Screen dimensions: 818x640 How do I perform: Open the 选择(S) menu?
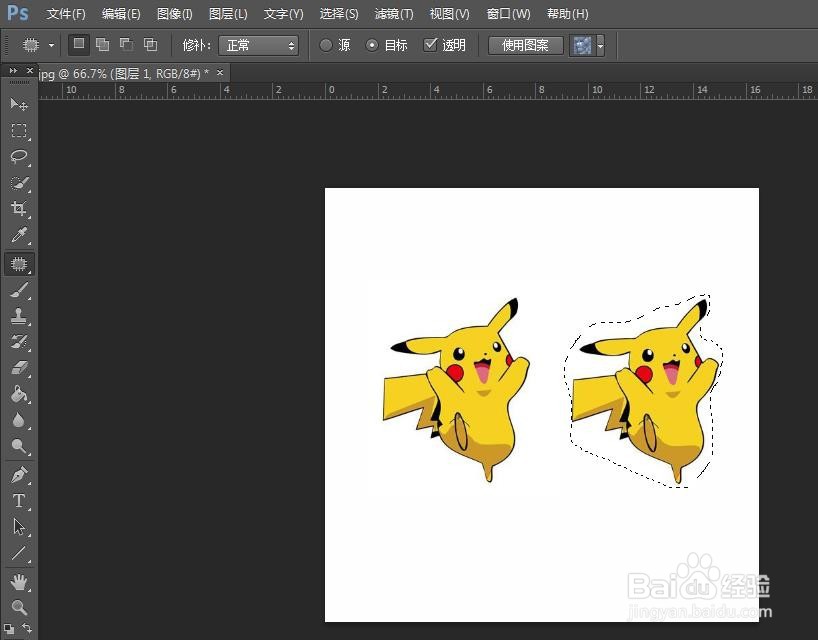339,14
